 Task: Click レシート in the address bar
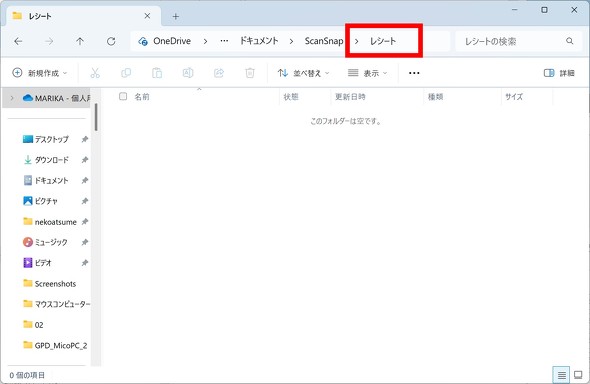point(383,41)
